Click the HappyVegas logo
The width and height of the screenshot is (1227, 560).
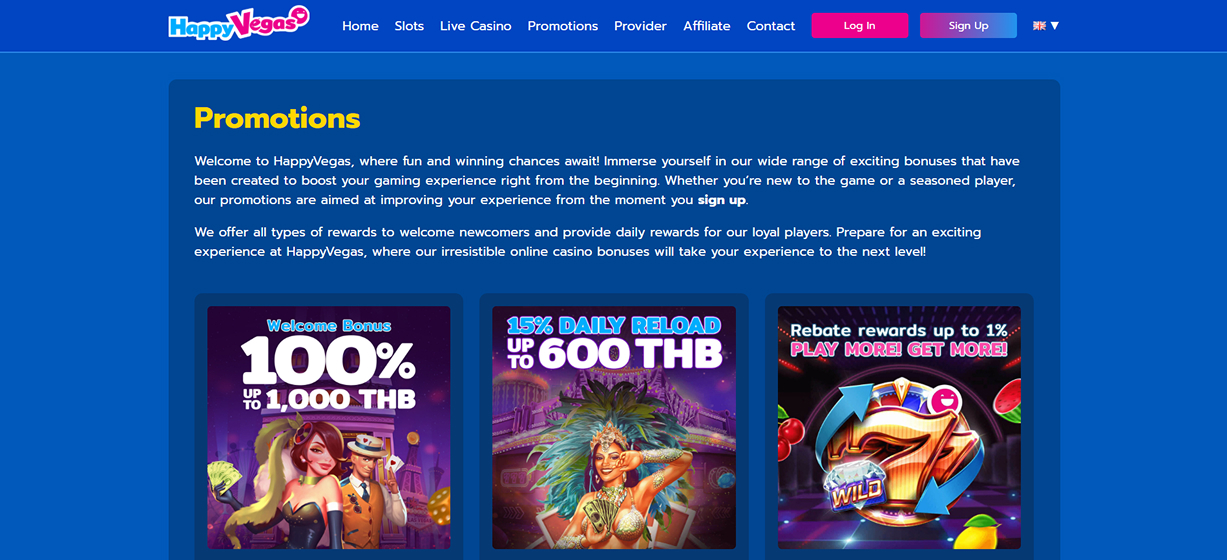click(x=238, y=23)
